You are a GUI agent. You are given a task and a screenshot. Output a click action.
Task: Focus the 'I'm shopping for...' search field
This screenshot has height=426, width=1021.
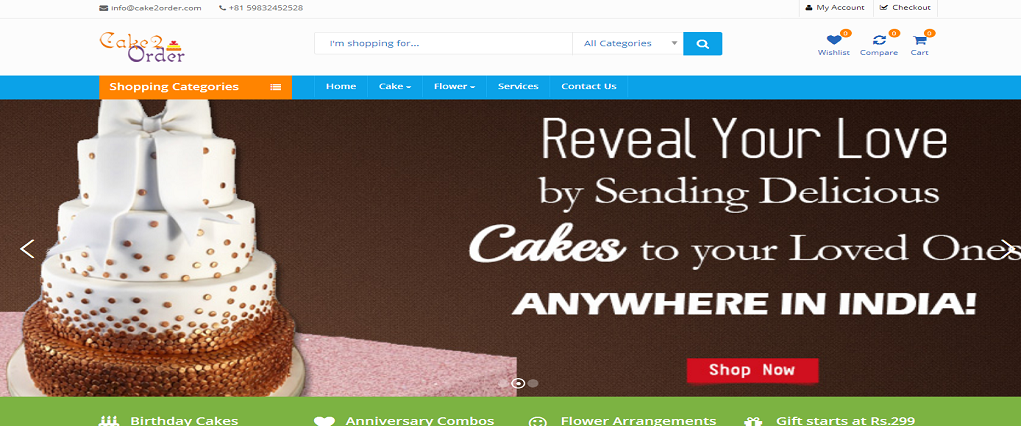[x=443, y=44]
